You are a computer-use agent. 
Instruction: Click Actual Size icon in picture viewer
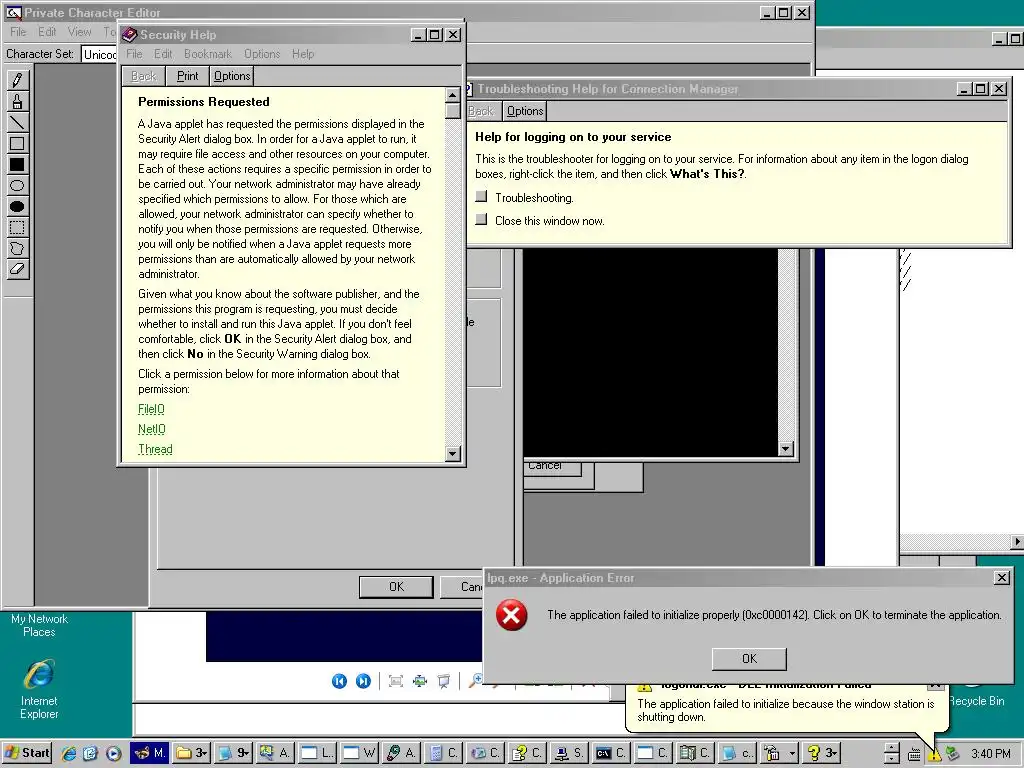click(x=420, y=681)
